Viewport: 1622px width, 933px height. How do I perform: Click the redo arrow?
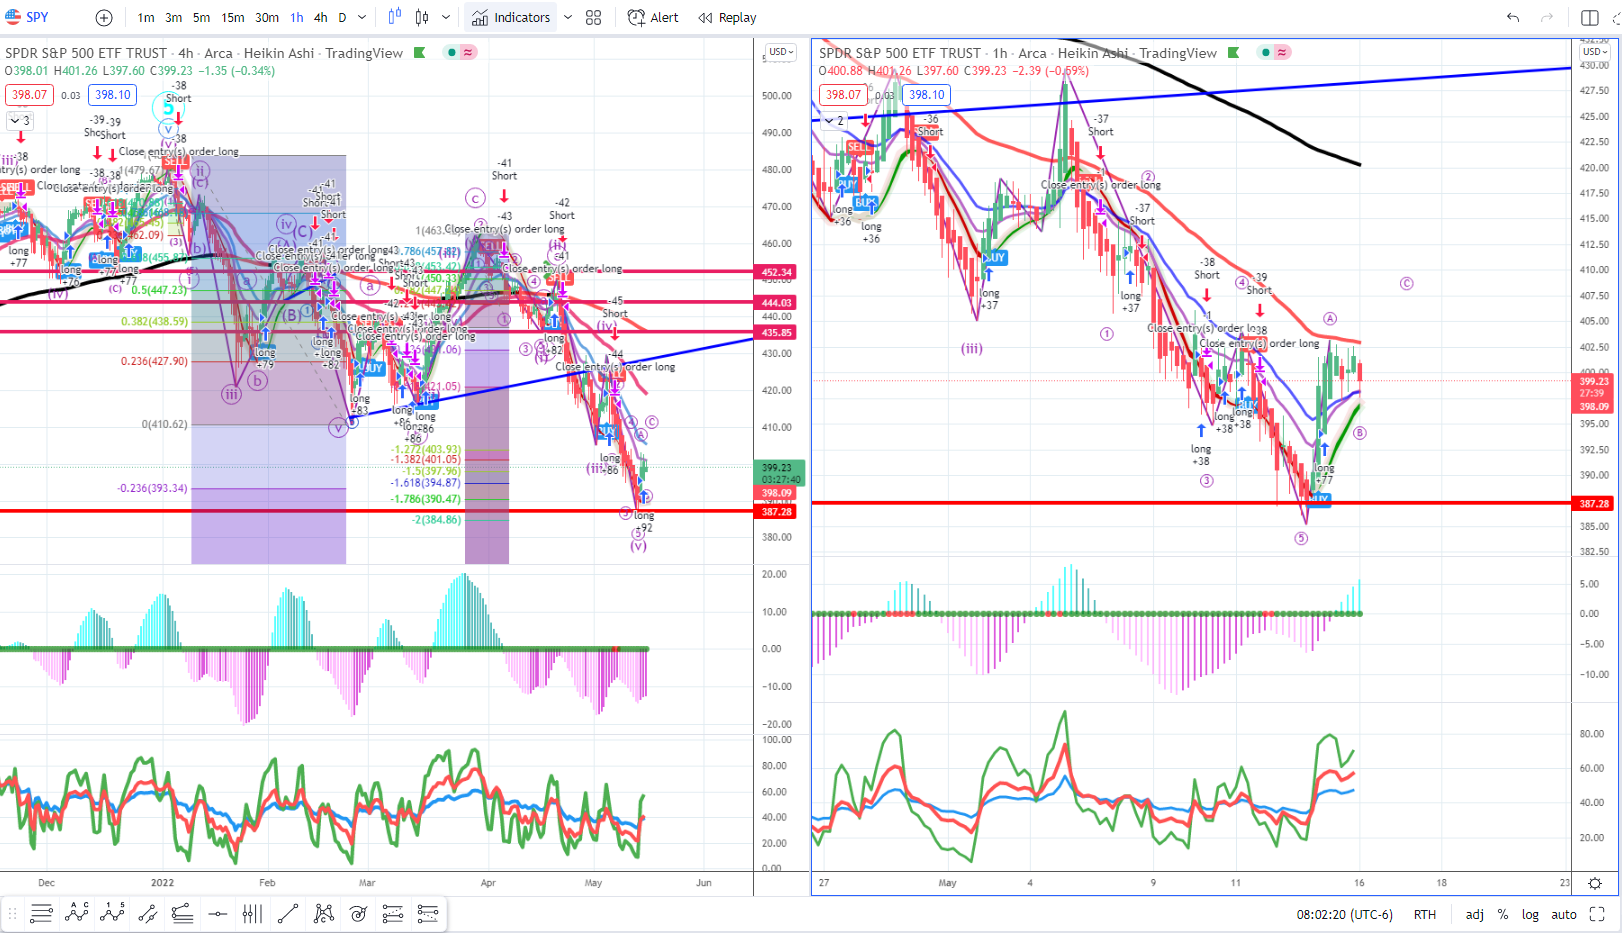(x=1547, y=17)
